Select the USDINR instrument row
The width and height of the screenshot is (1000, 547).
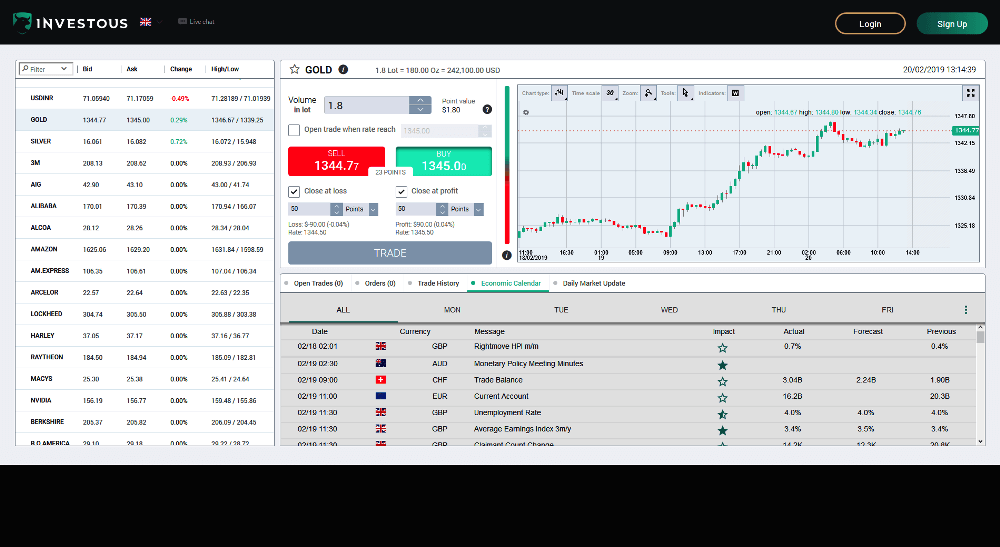[145, 98]
